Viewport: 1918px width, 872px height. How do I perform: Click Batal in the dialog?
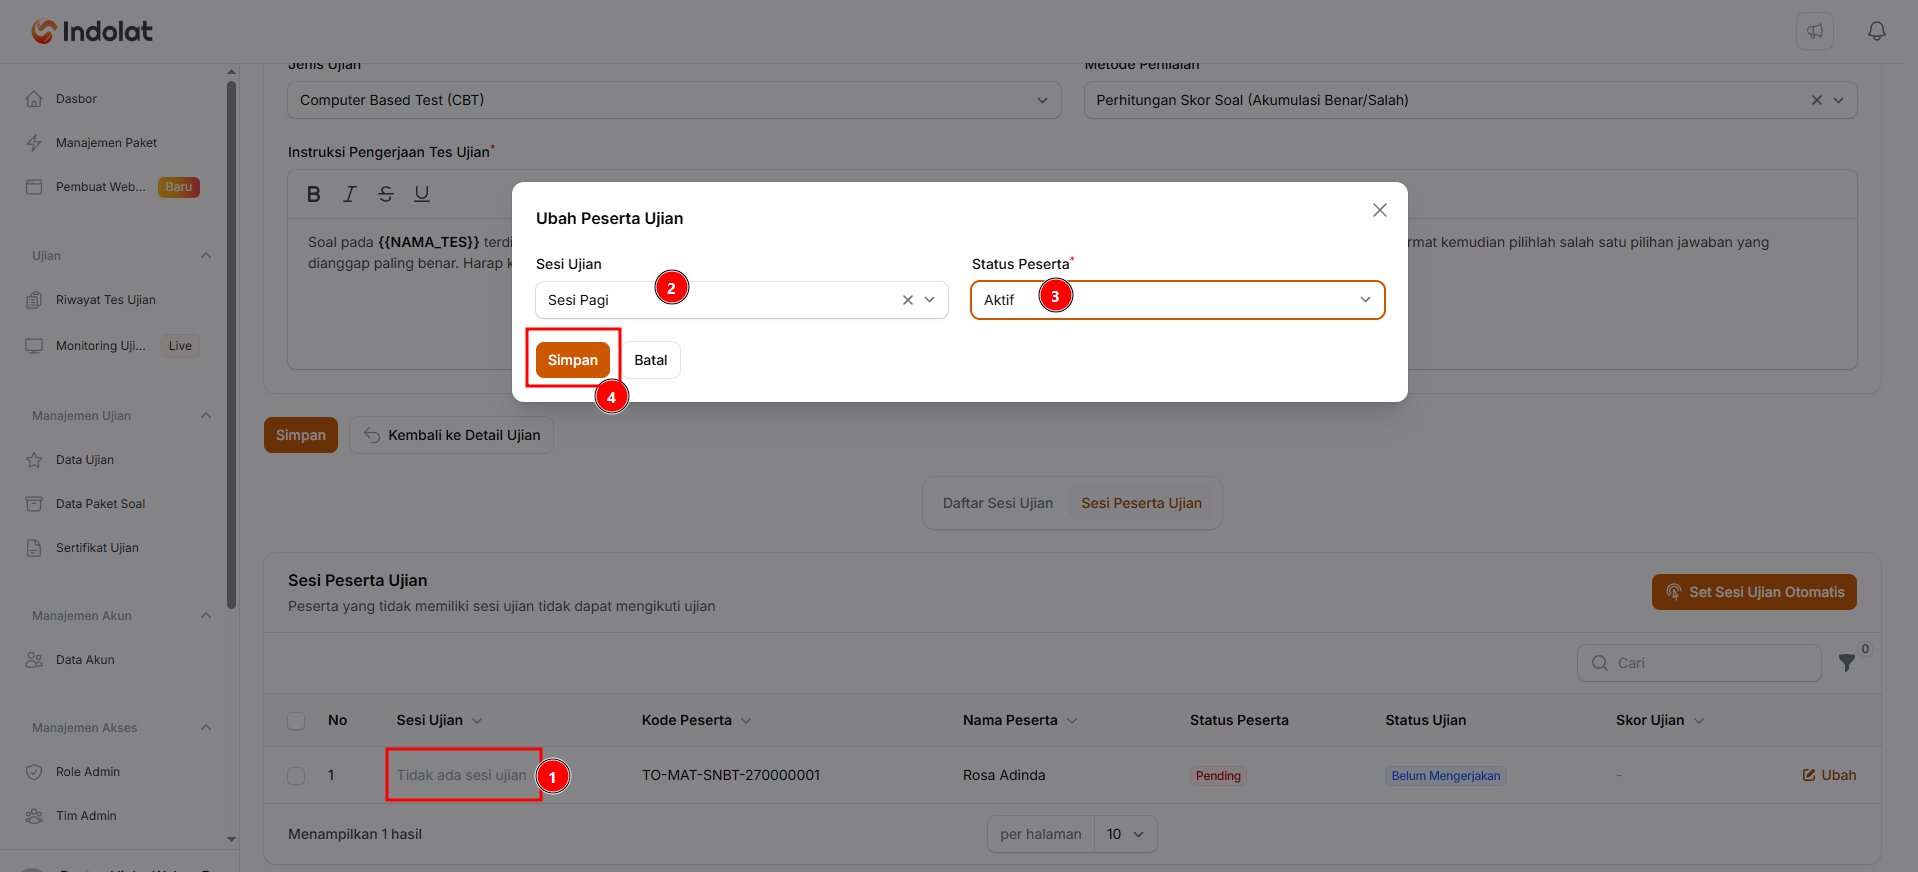(x=651, y=360)
